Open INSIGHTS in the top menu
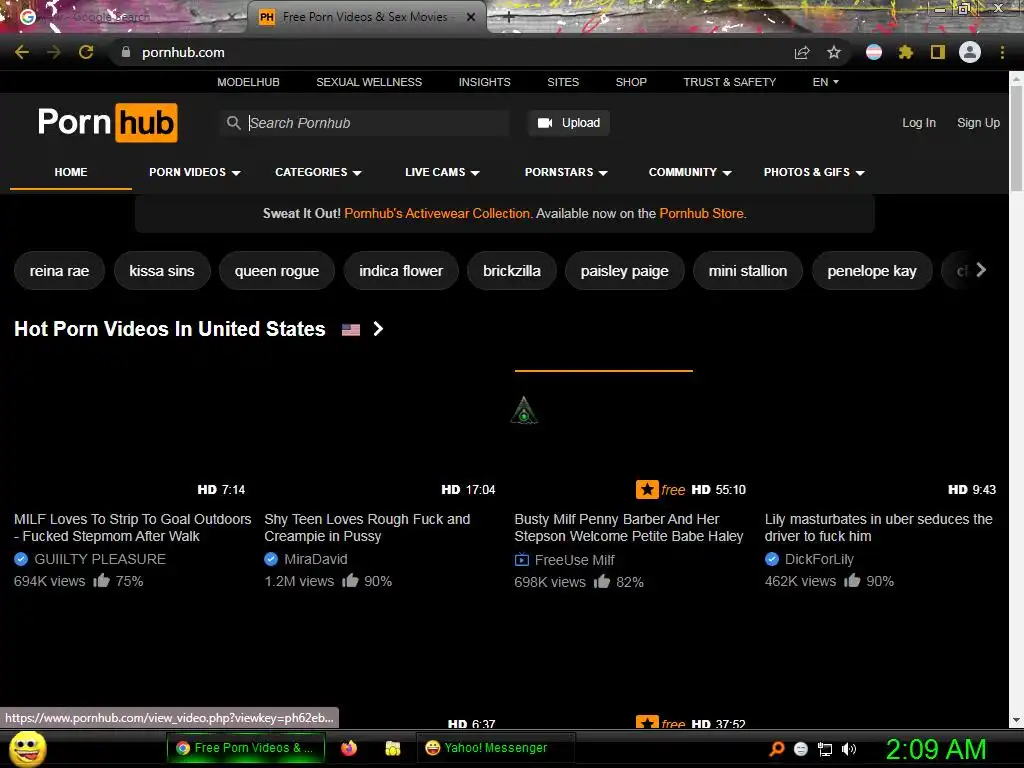Screen dimensions: 1024x768 click(x=485, y=82)
